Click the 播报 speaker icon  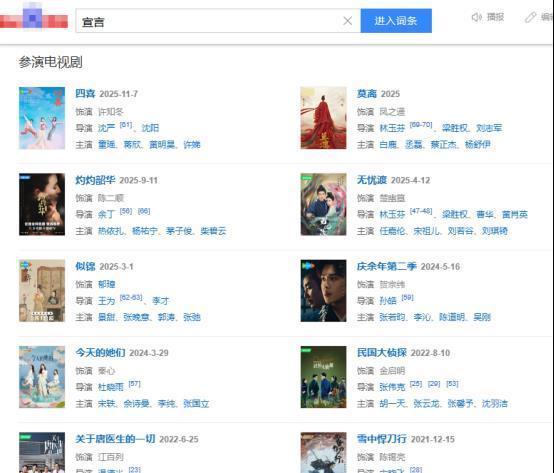pyautogui.click(x=477, y=17)
